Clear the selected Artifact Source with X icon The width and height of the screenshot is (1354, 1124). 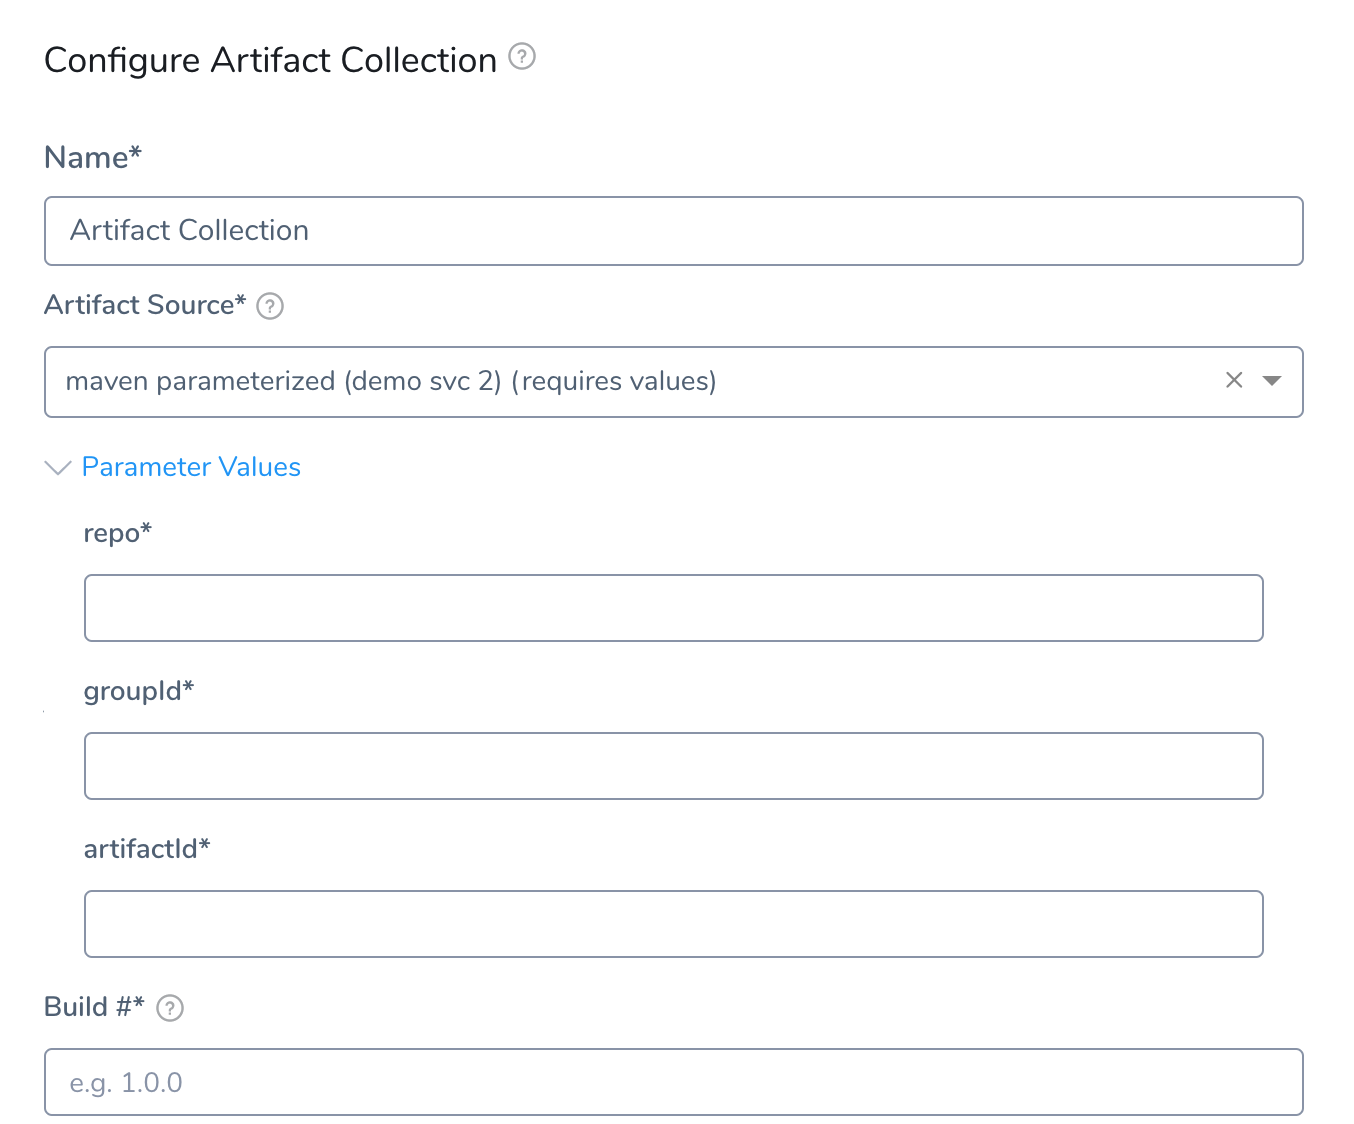pos(1234,380)
